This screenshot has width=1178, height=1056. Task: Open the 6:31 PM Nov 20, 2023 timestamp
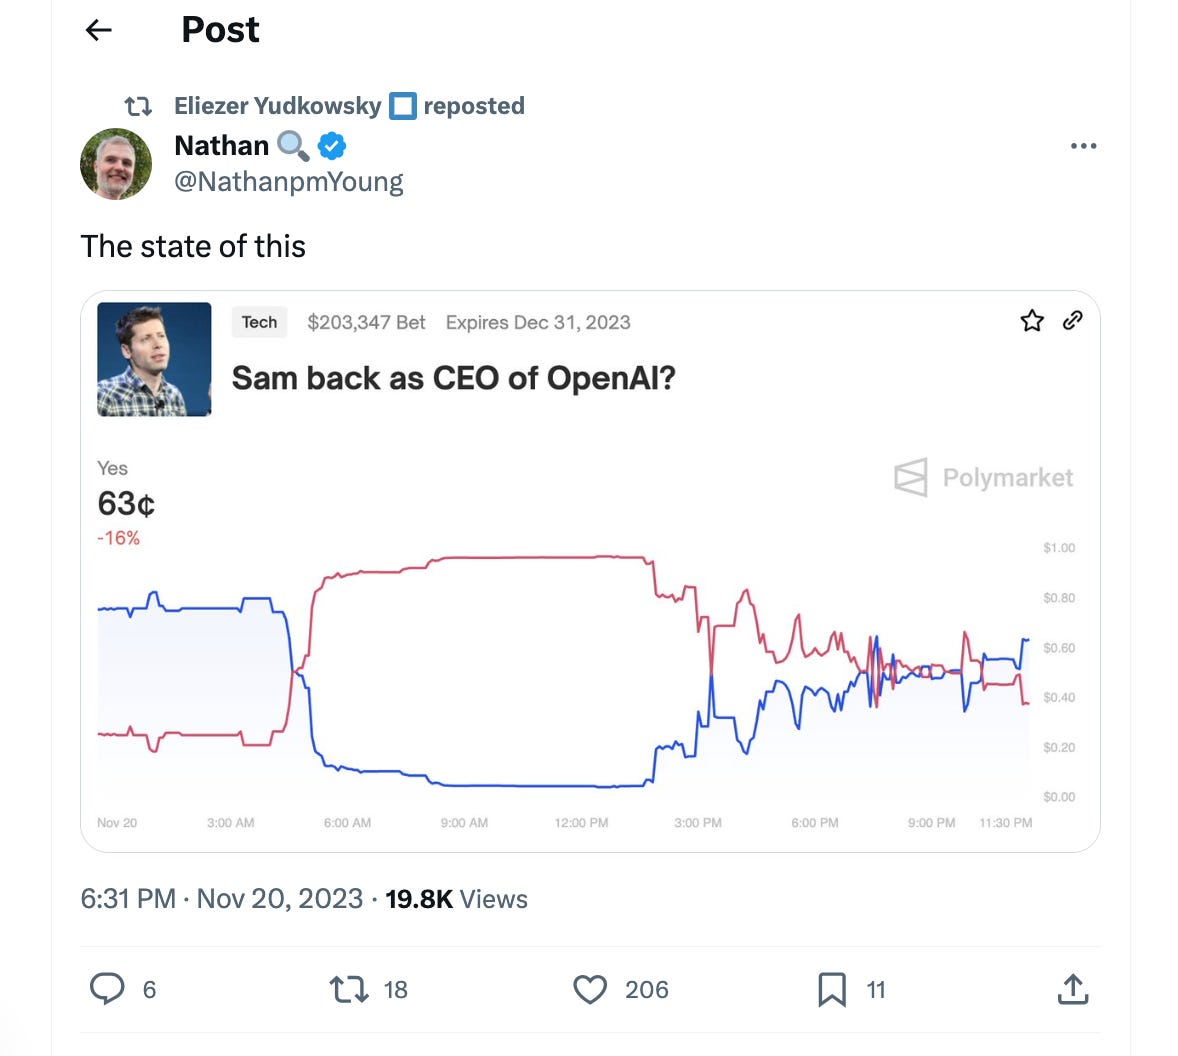point(222,899)
